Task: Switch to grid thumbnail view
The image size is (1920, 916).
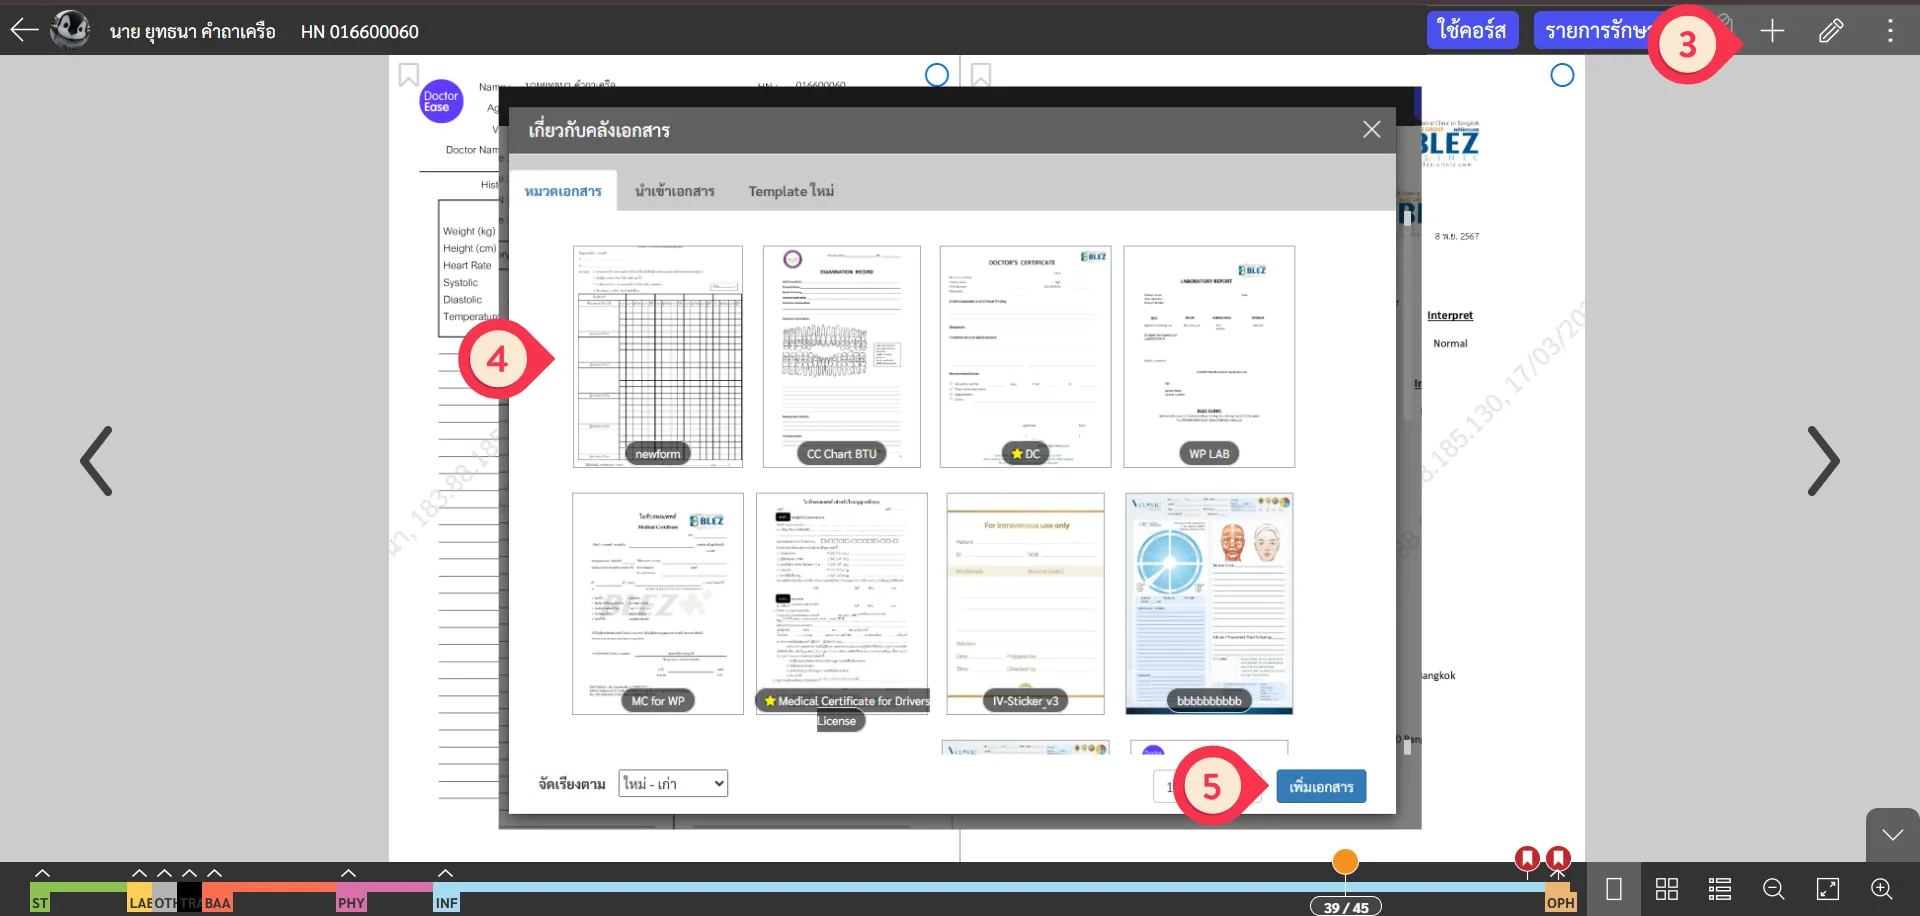Action: coord(1667,889)
